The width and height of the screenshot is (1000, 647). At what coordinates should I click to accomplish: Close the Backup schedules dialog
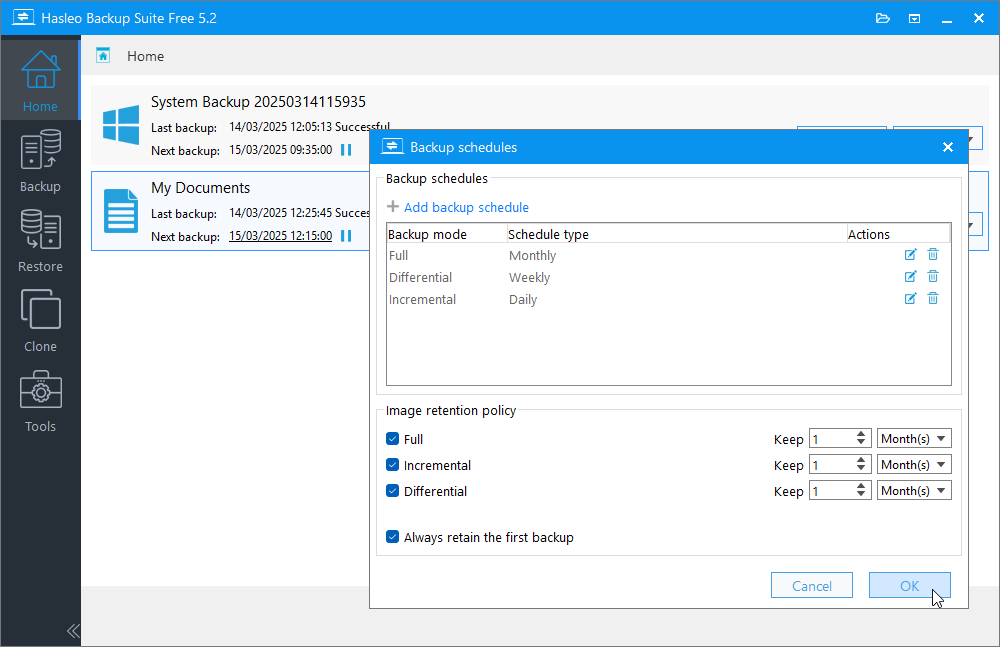point(948,147)
